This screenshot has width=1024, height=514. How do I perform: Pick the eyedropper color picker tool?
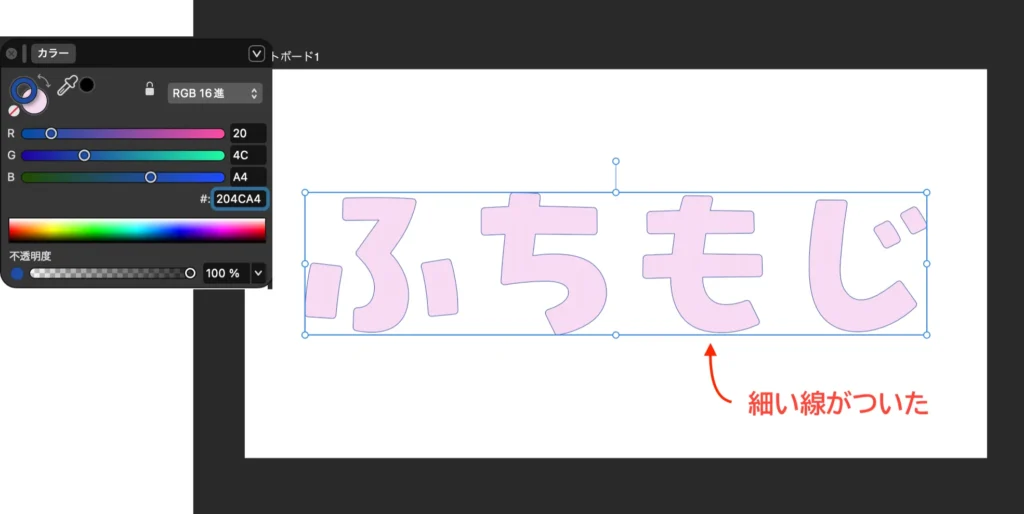[66, 87]
